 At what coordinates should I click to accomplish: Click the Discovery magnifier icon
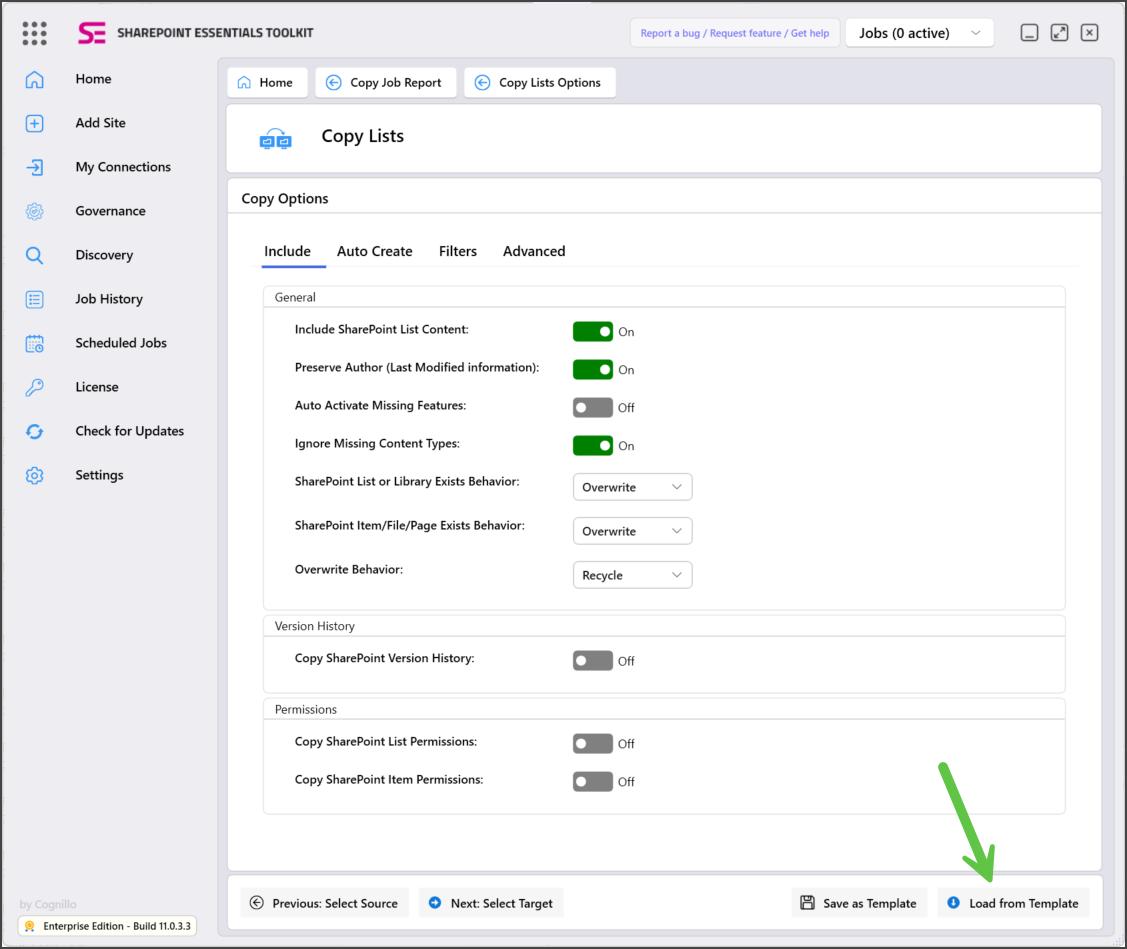coord(34,255)
